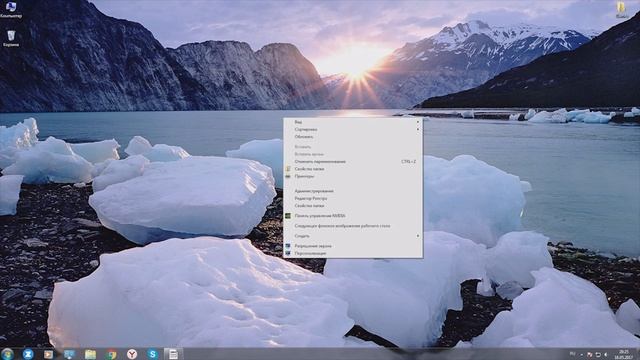640x360 pixels.
Task: Launch the media player taskbar icon
Action: (x=48, y=354)
